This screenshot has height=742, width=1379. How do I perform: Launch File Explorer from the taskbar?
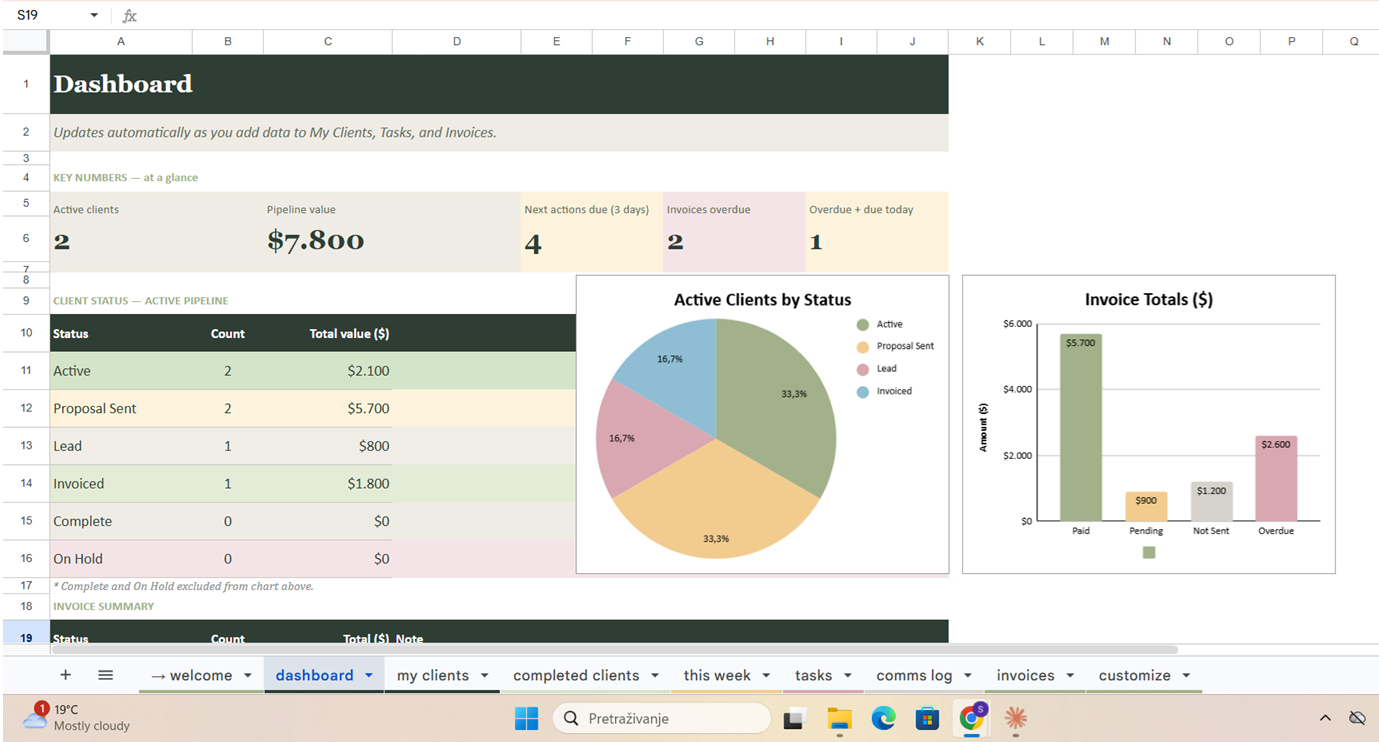tap(839, 718)
